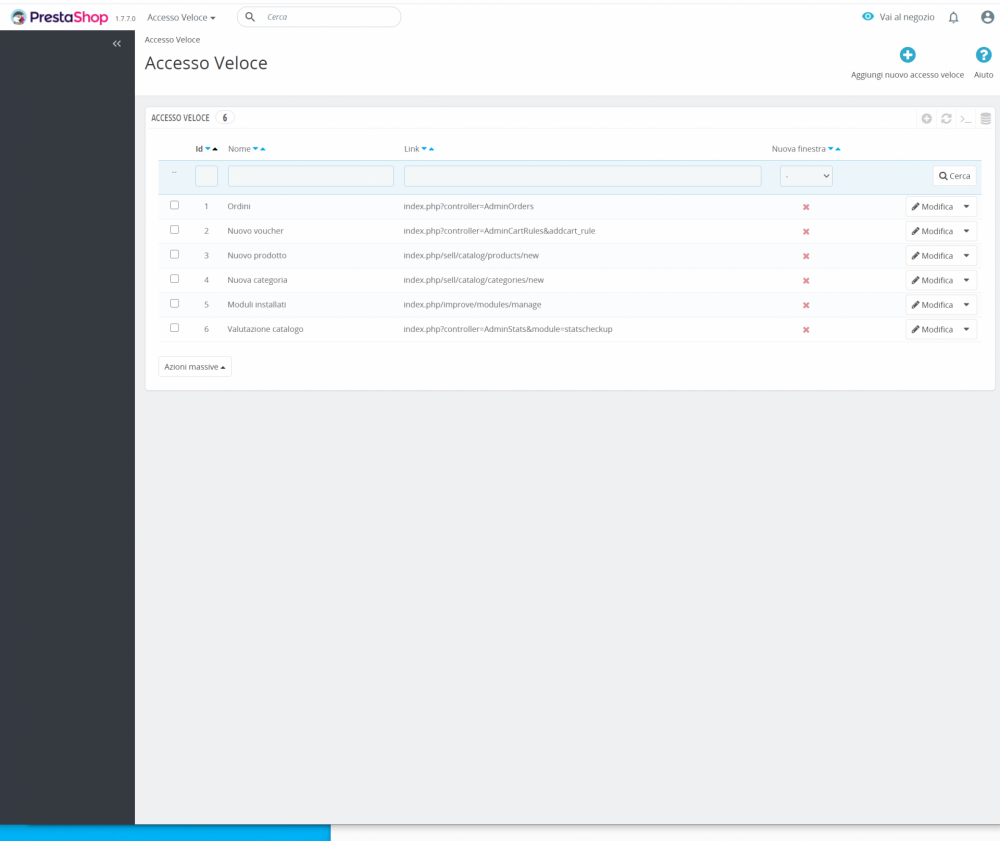Sort Nome column ascending arrow

coord(263,149)
